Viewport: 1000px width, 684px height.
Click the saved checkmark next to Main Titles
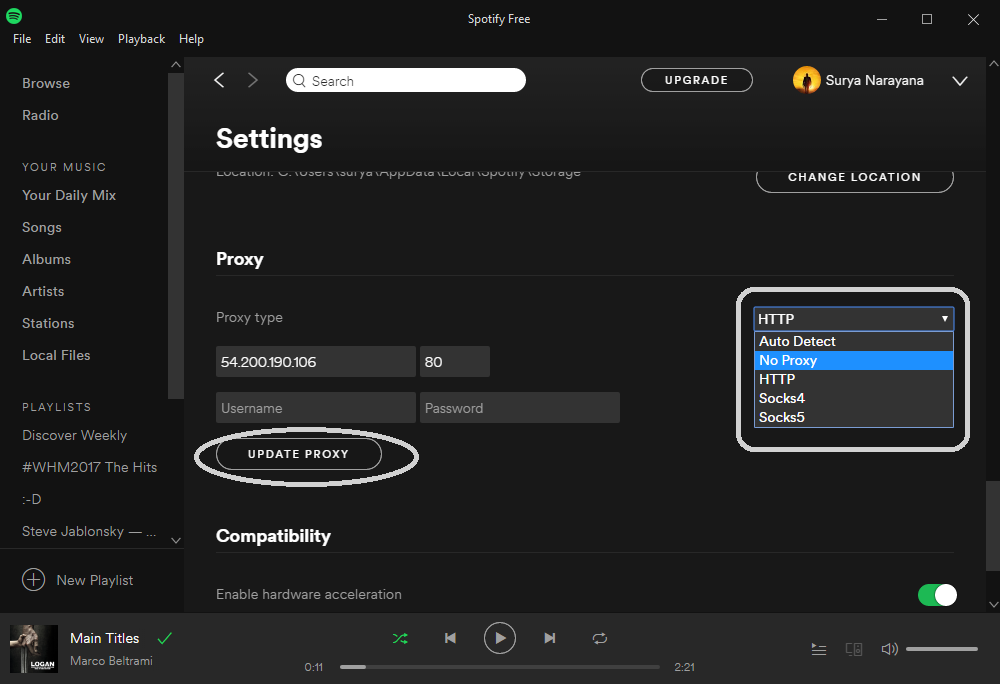(x=165, y=638)
